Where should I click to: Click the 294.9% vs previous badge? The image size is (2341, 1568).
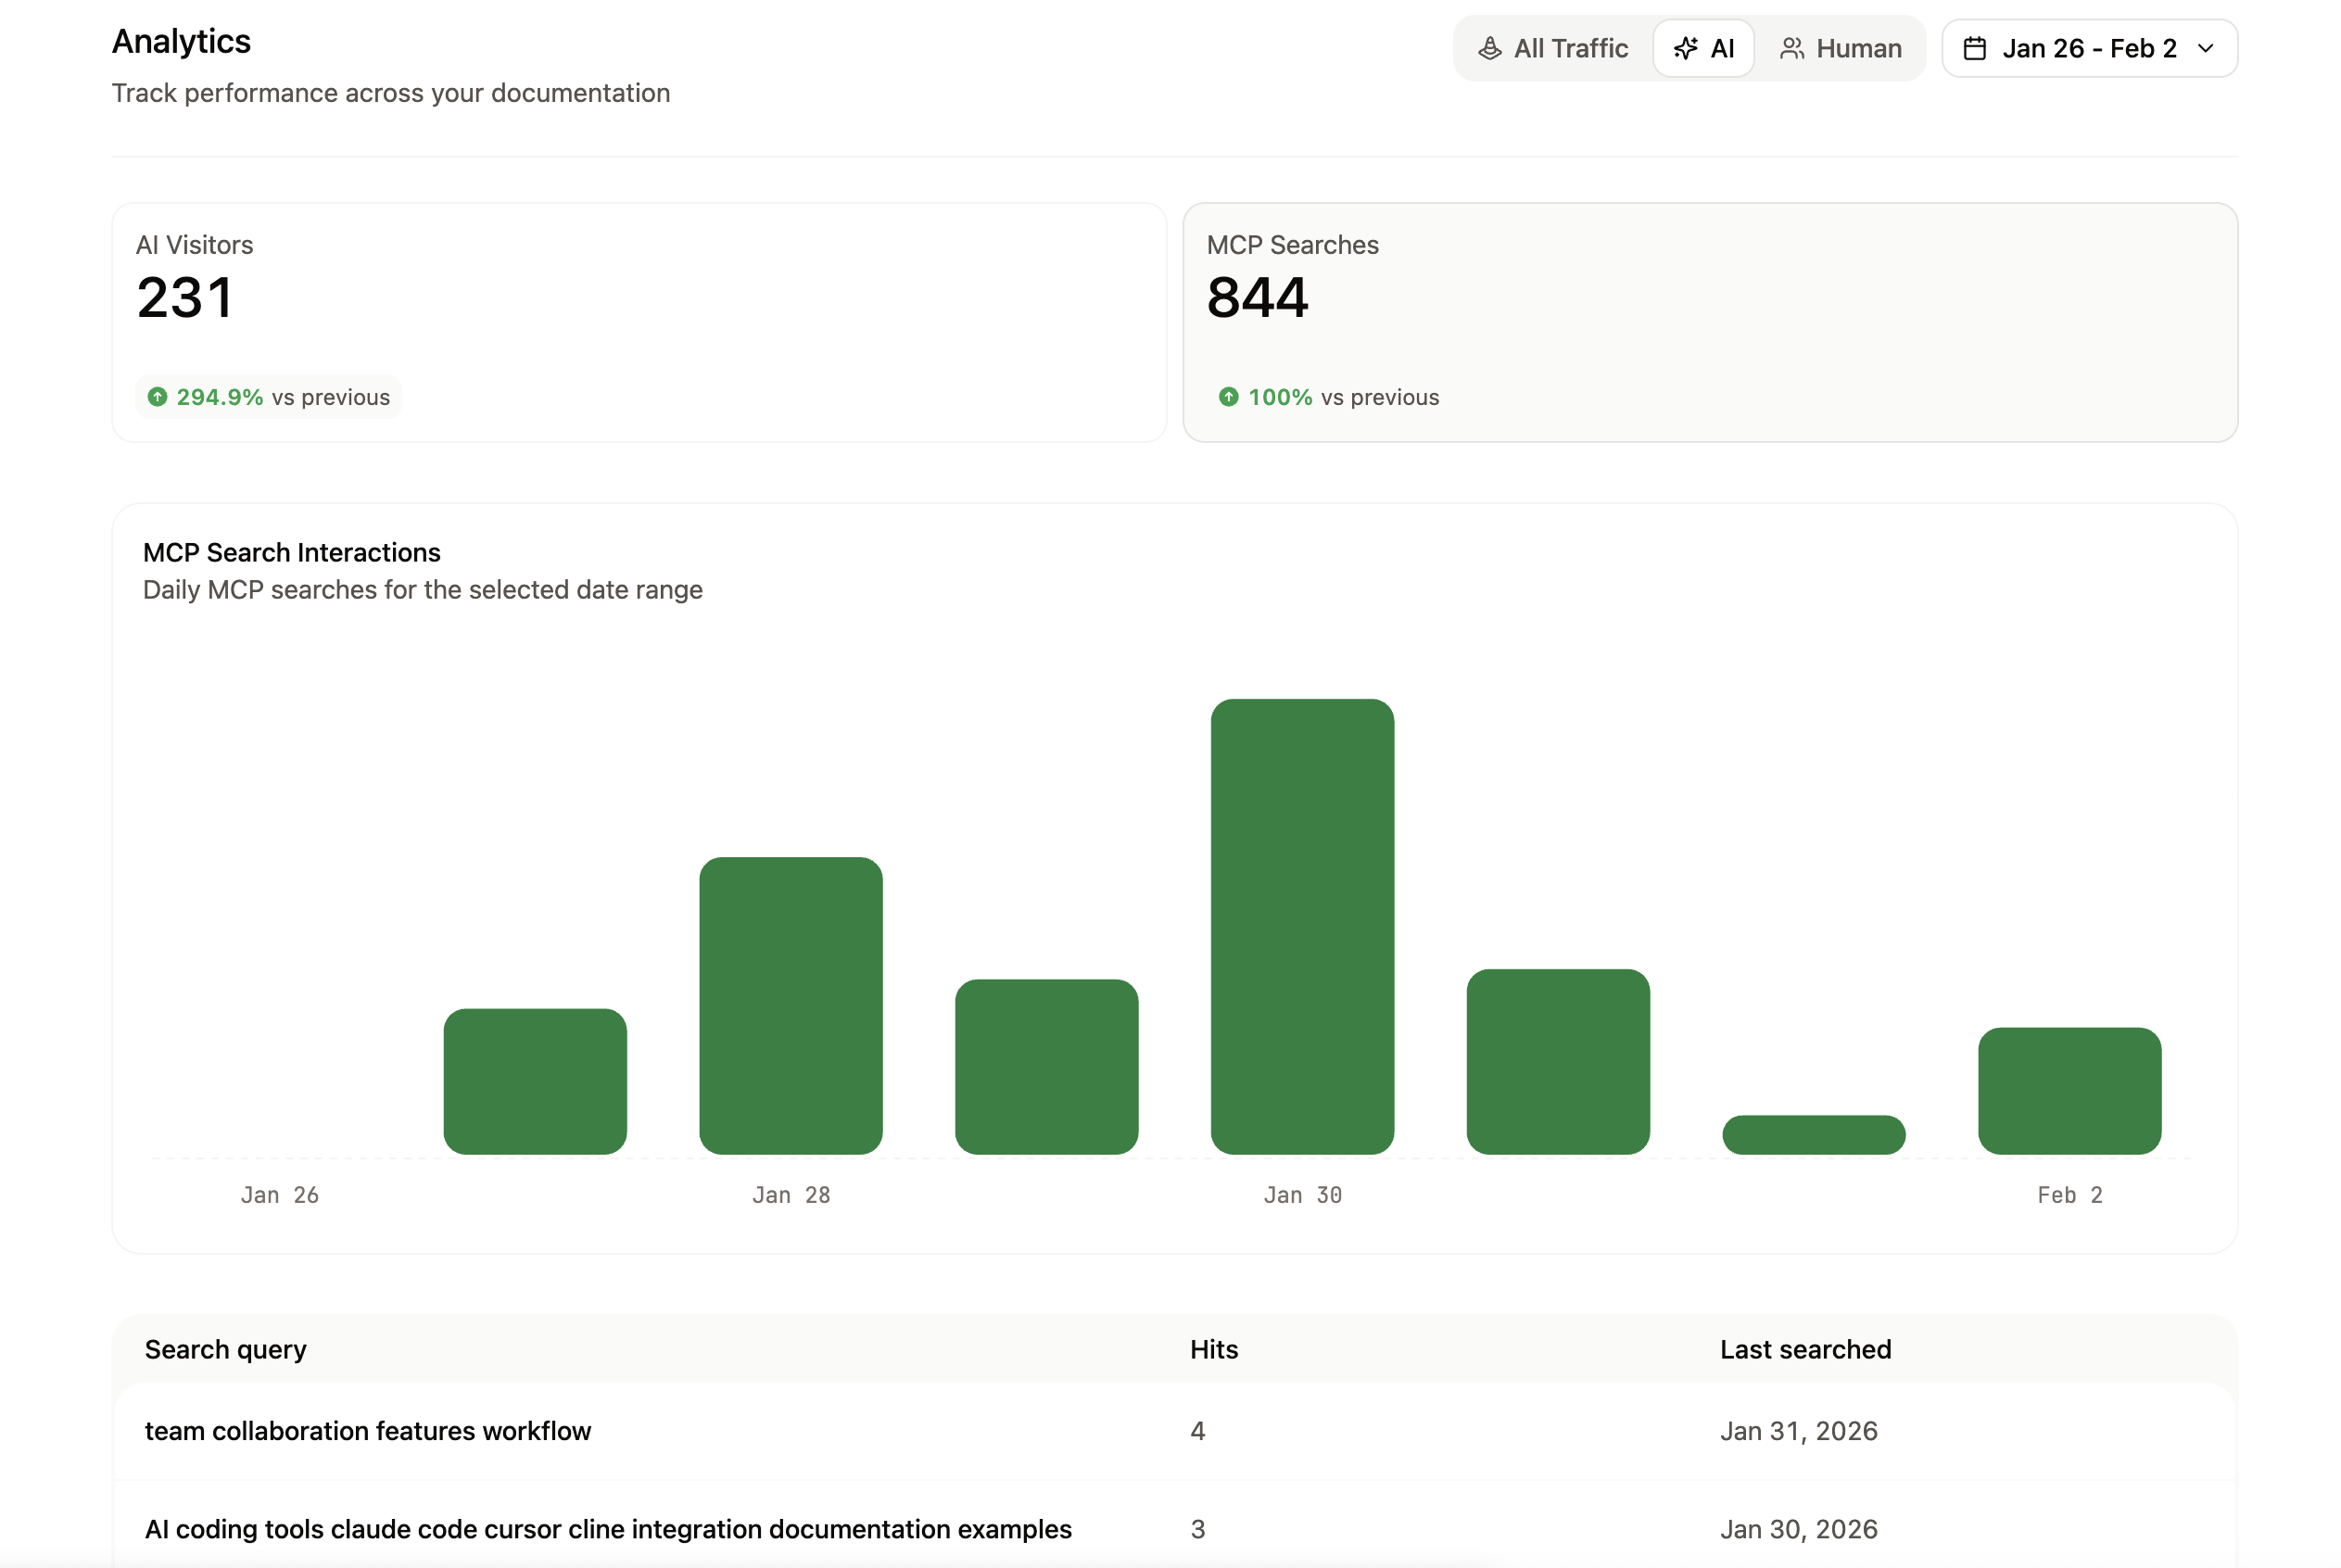tap(267, 397)
